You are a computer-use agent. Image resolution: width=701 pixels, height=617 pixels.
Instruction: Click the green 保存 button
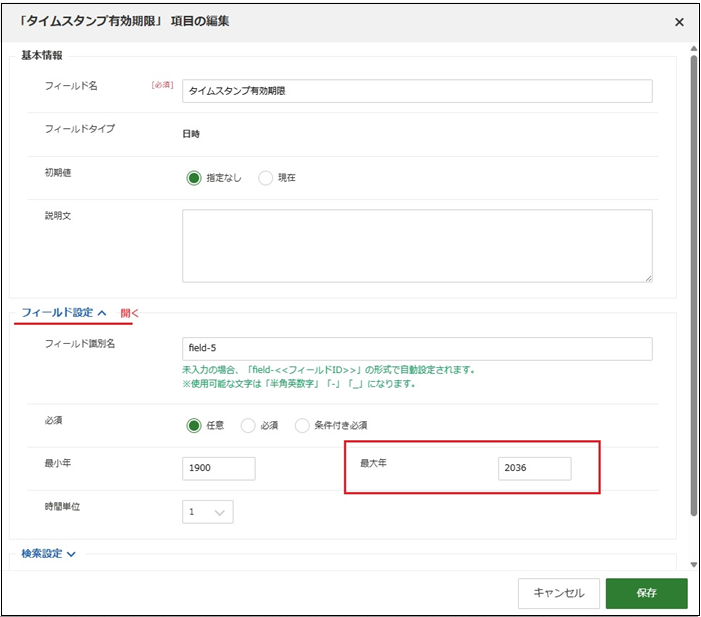pyautogui.click(x=646, y=592)
